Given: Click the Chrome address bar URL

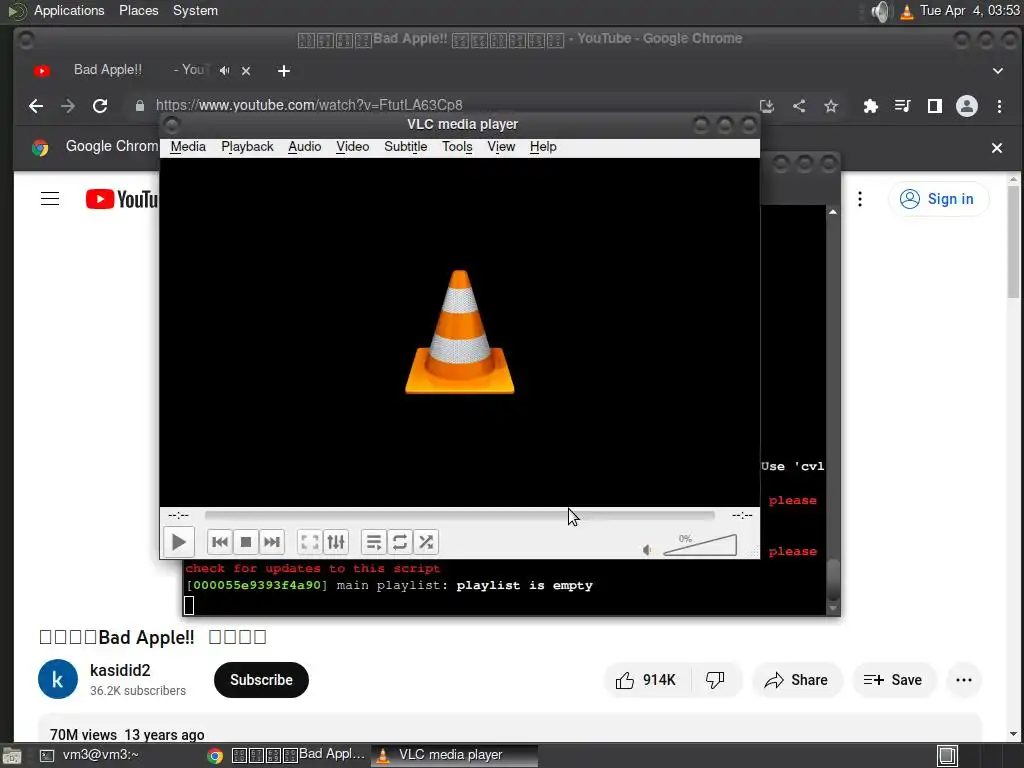Looking at the screenshot, I should [x=309, y=105].
